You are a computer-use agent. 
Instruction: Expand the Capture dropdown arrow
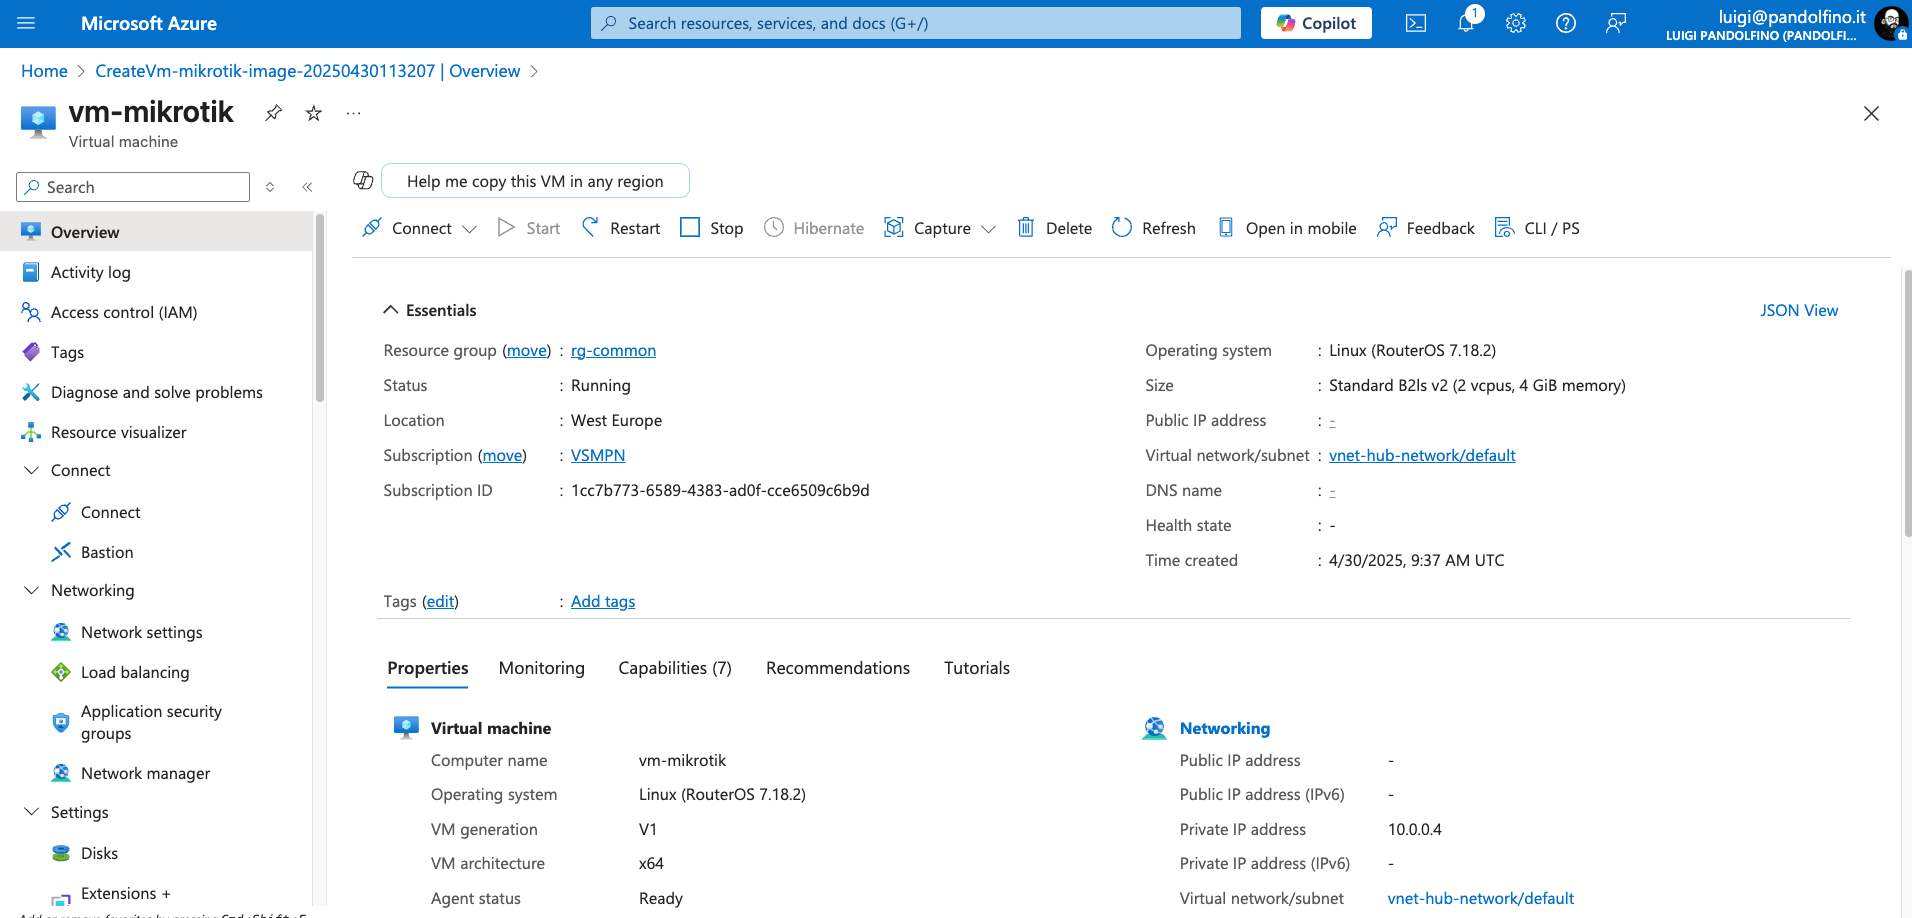(988, 229)
